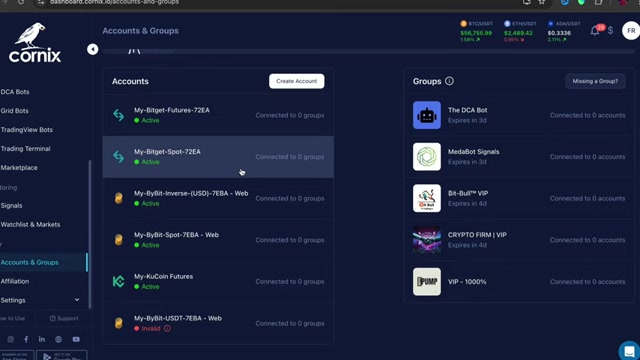
Task: Click the Invalid status info icon
Action: [x=167, y=329]
